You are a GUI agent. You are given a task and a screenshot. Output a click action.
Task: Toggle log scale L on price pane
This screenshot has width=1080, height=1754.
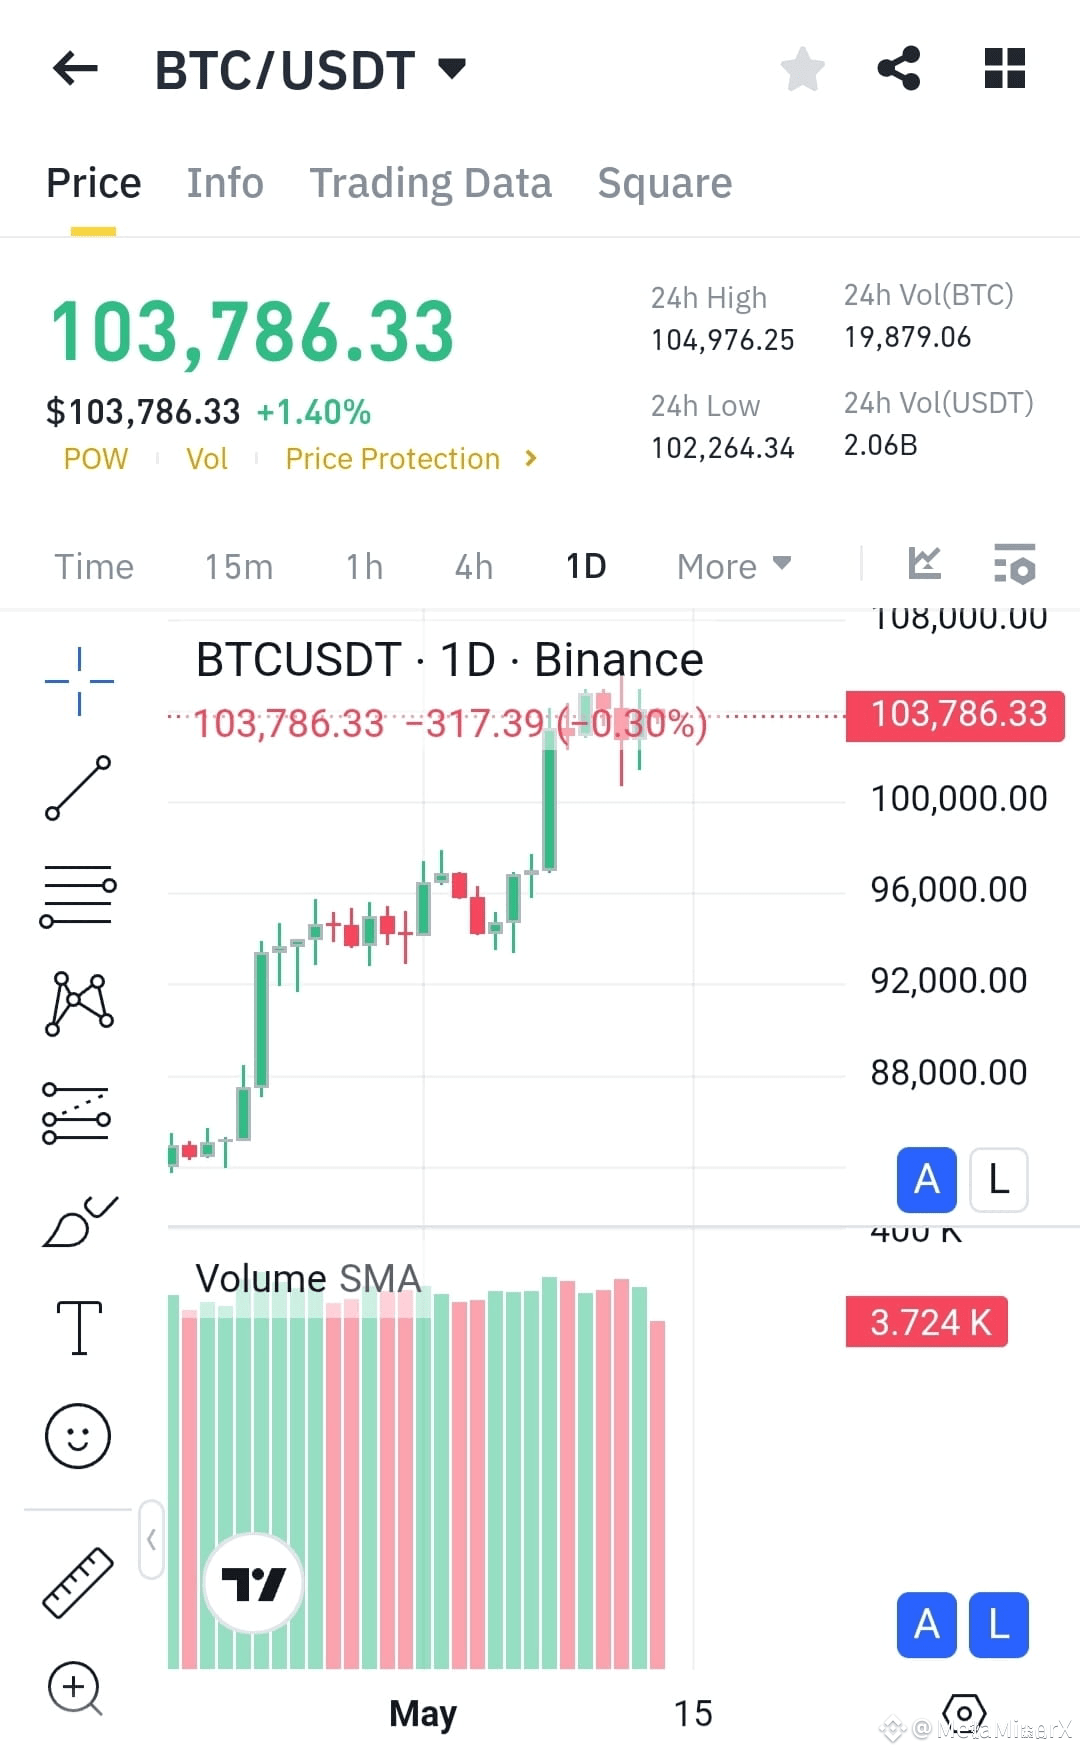click(x=999, y=1180)
